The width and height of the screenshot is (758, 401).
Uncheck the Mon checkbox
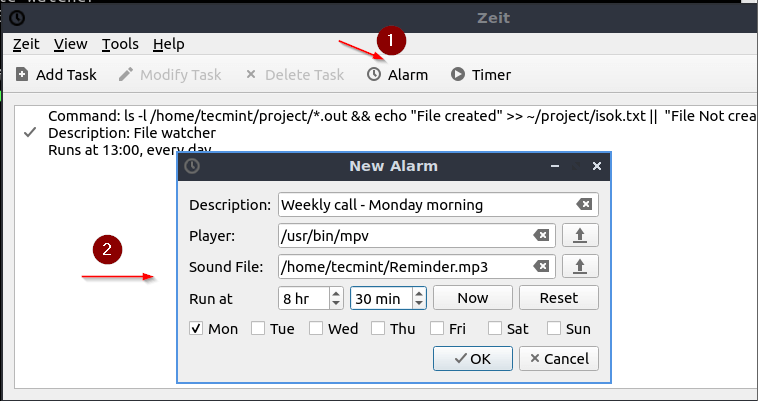[x=196, y=329]
